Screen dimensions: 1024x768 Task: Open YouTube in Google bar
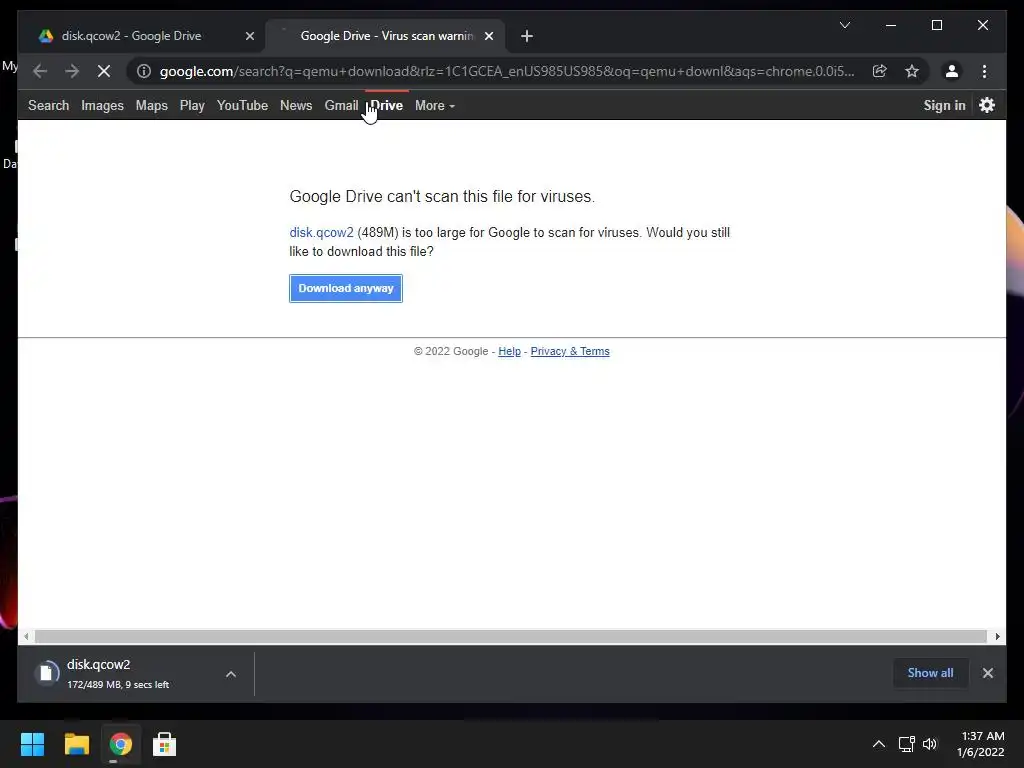tap(242, 105)
